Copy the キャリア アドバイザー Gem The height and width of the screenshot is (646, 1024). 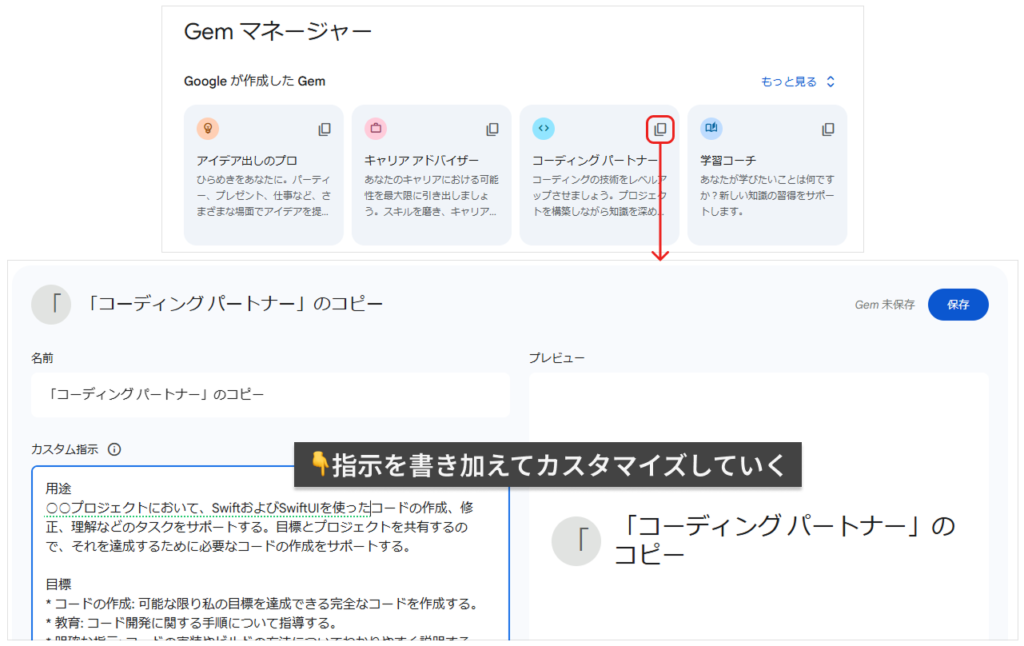point(492,129)
